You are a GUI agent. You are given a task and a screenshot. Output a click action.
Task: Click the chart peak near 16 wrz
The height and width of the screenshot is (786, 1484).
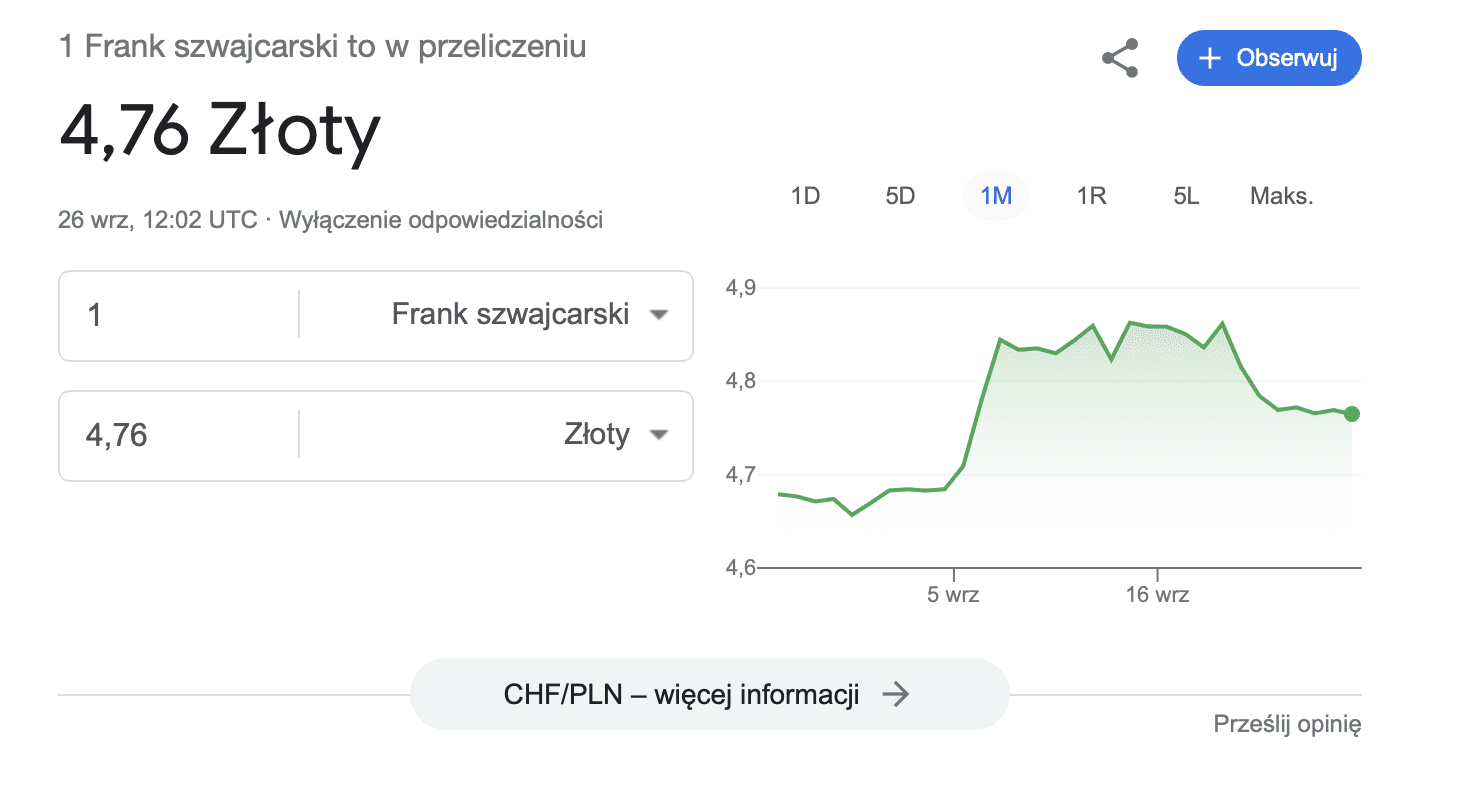(x=1130, y=323)
